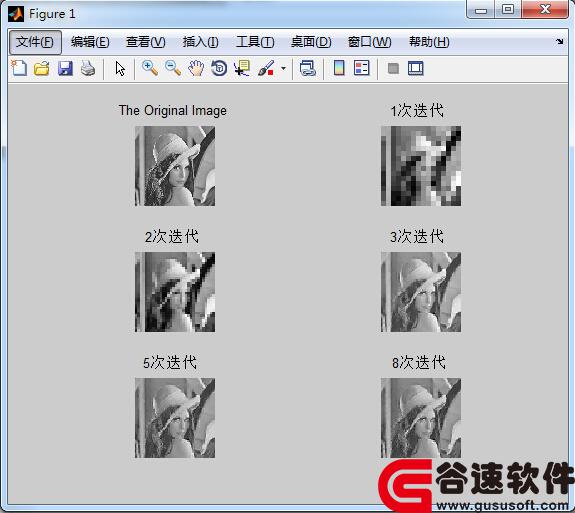The image size is (575, 513).
Task: Select the Pan hand tool
Action: (196, 68)
